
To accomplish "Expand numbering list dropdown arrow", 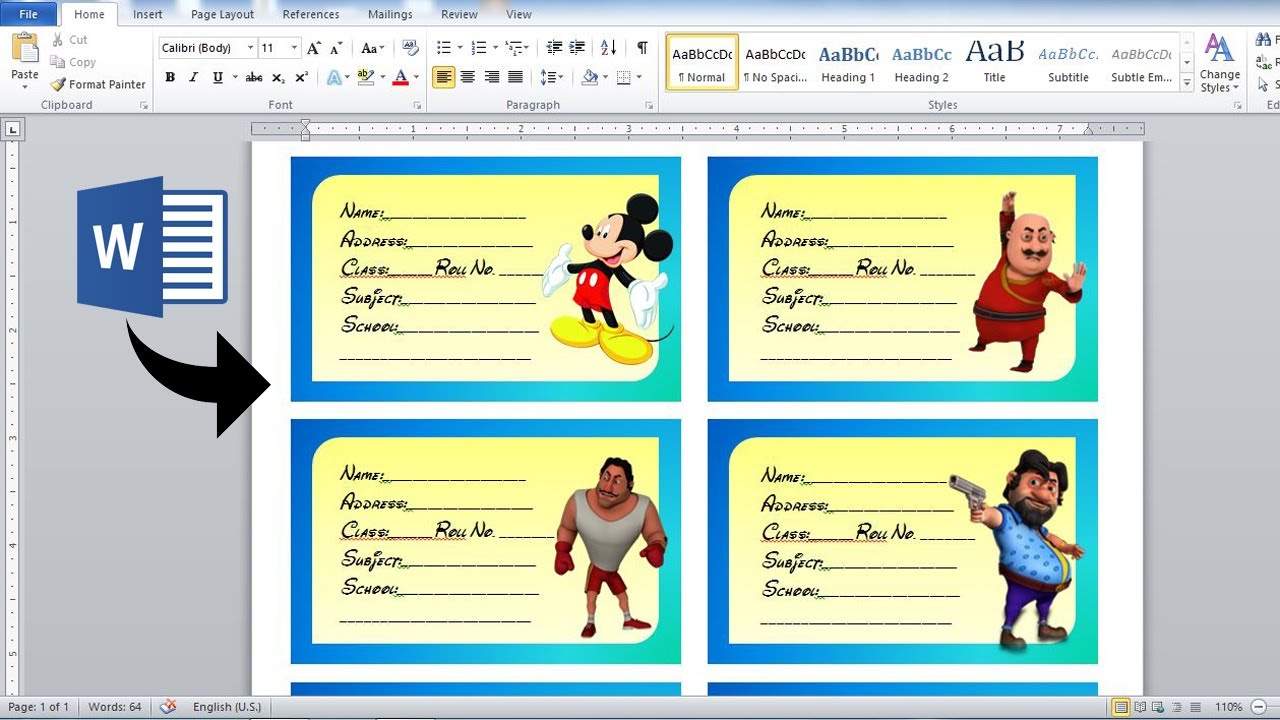I will 494,48.
